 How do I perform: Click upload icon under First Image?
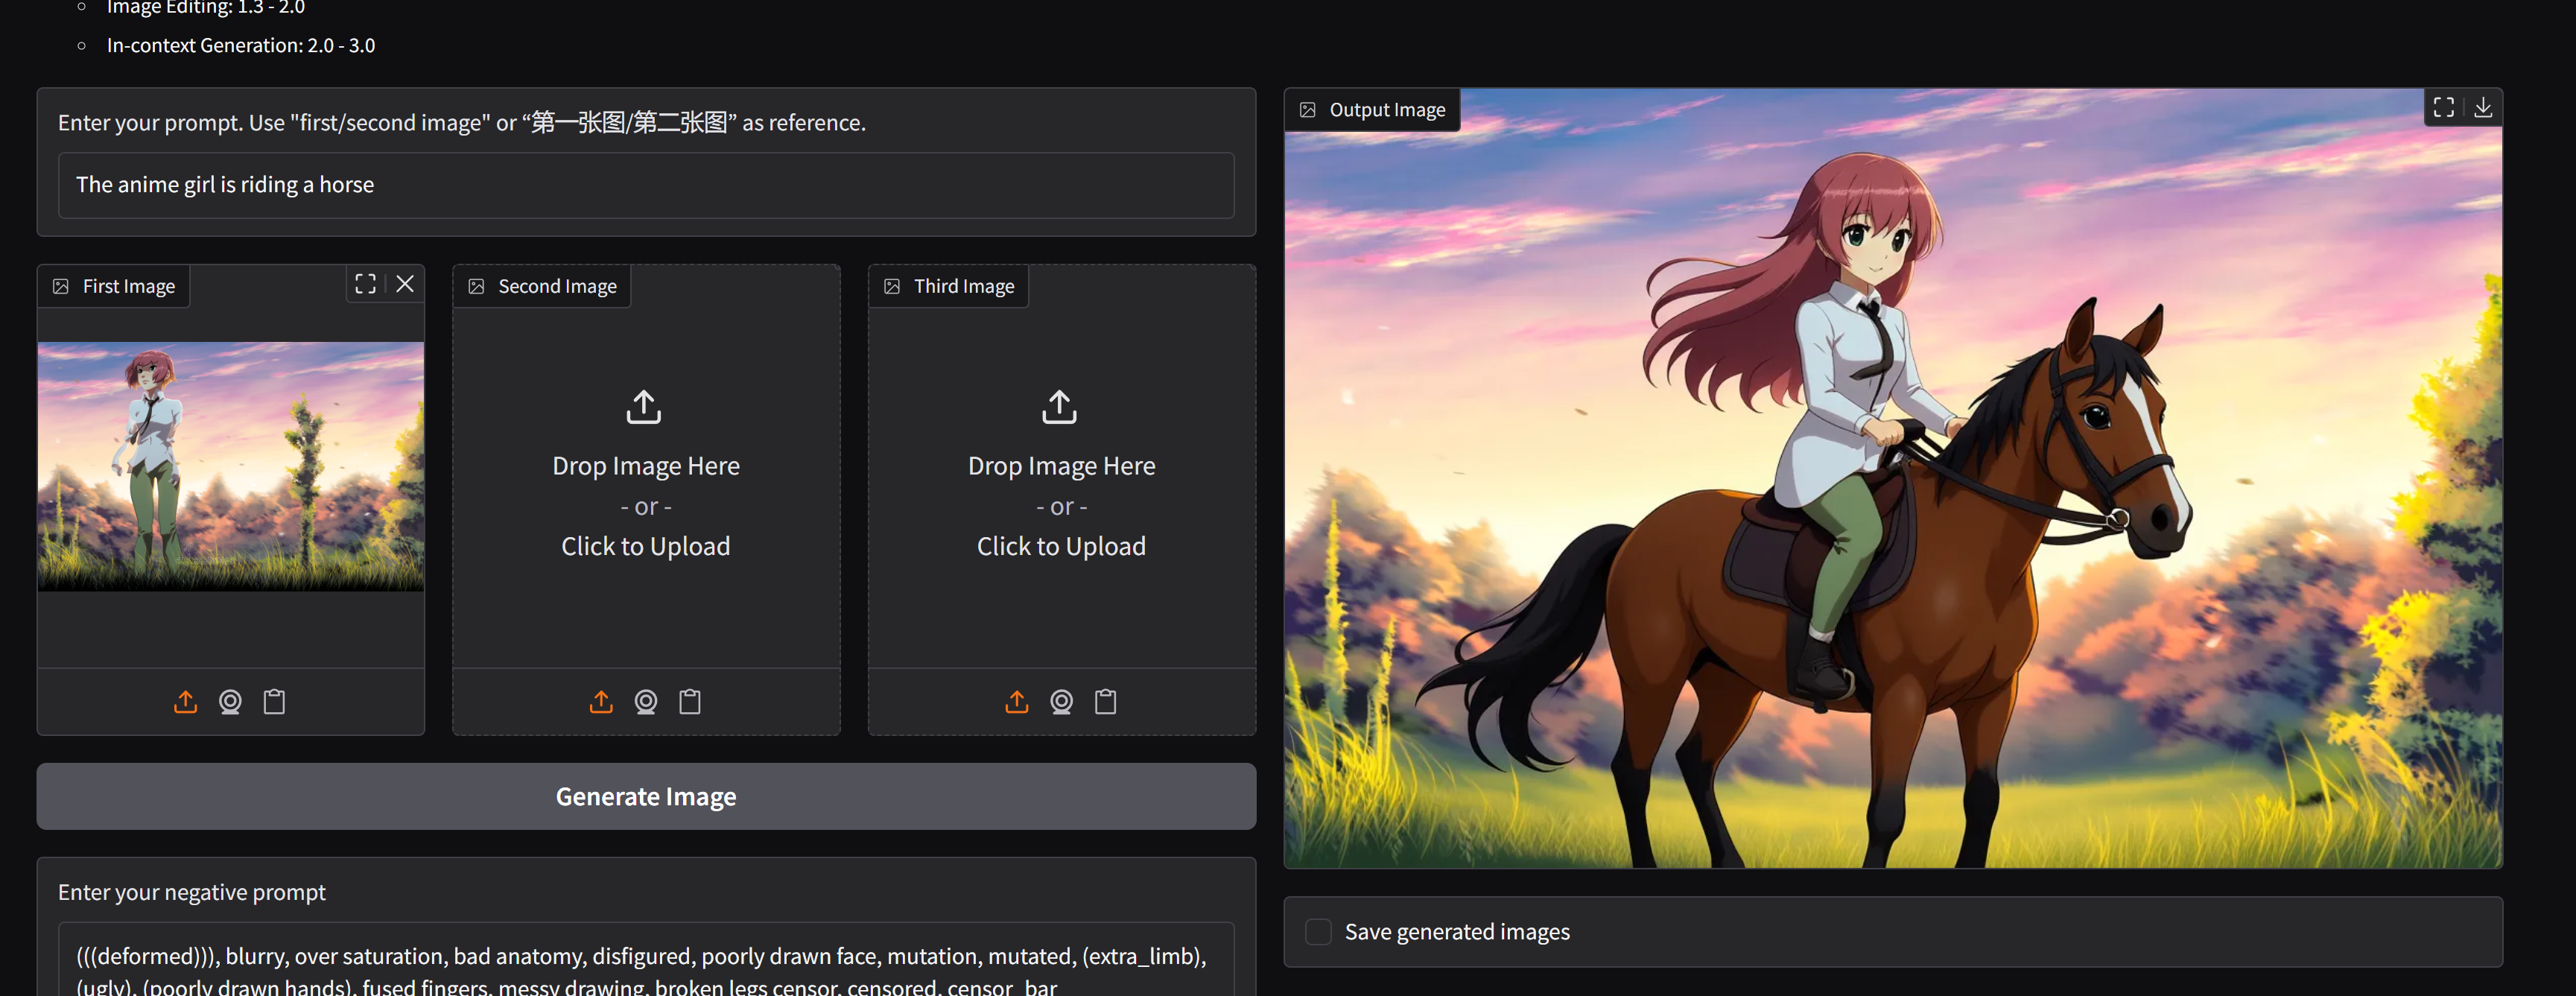pyautogui.click(x=185, y=702)
